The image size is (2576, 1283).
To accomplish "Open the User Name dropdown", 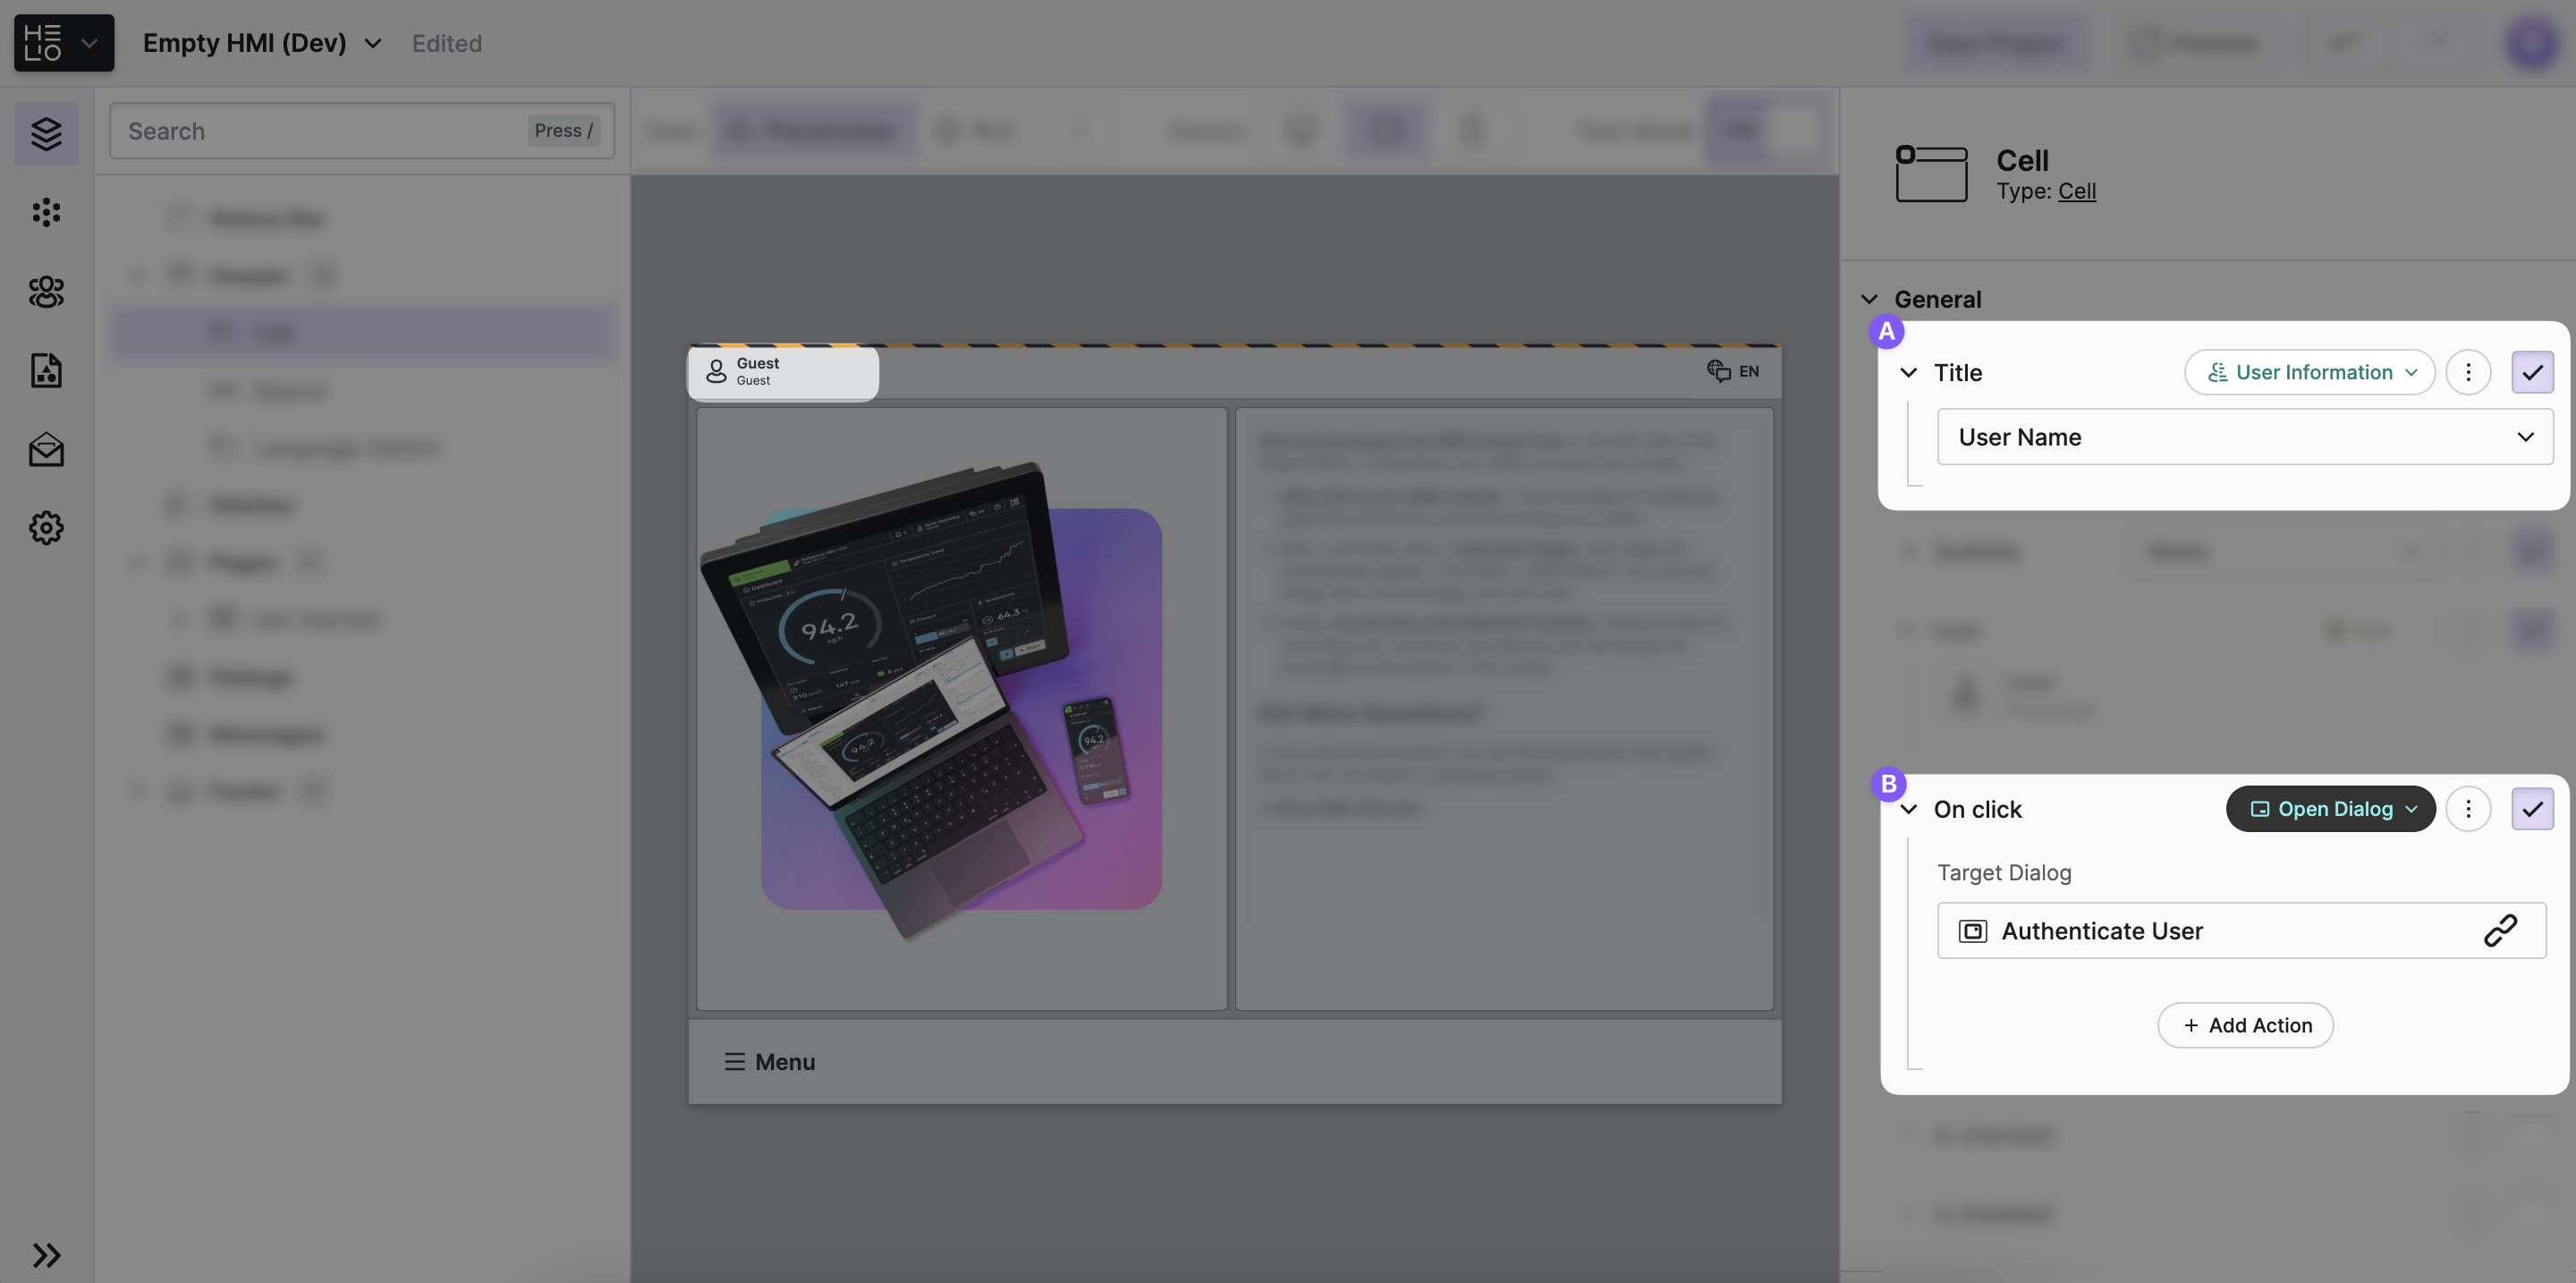I will tap(2244, 437).
